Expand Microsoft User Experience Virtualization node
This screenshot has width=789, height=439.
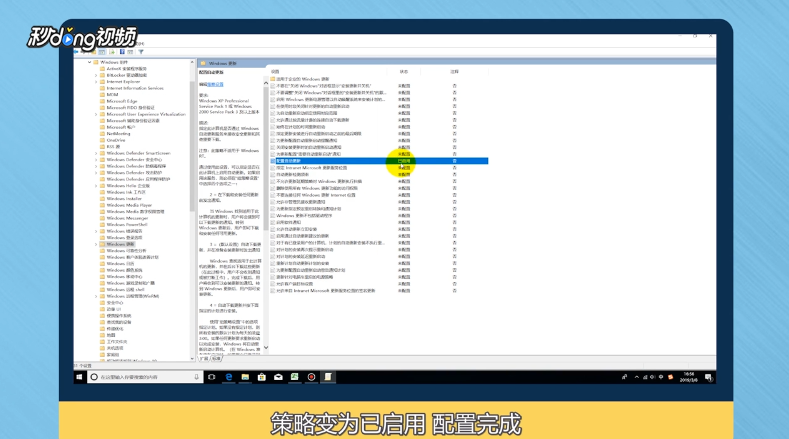[x=96, y=114]
